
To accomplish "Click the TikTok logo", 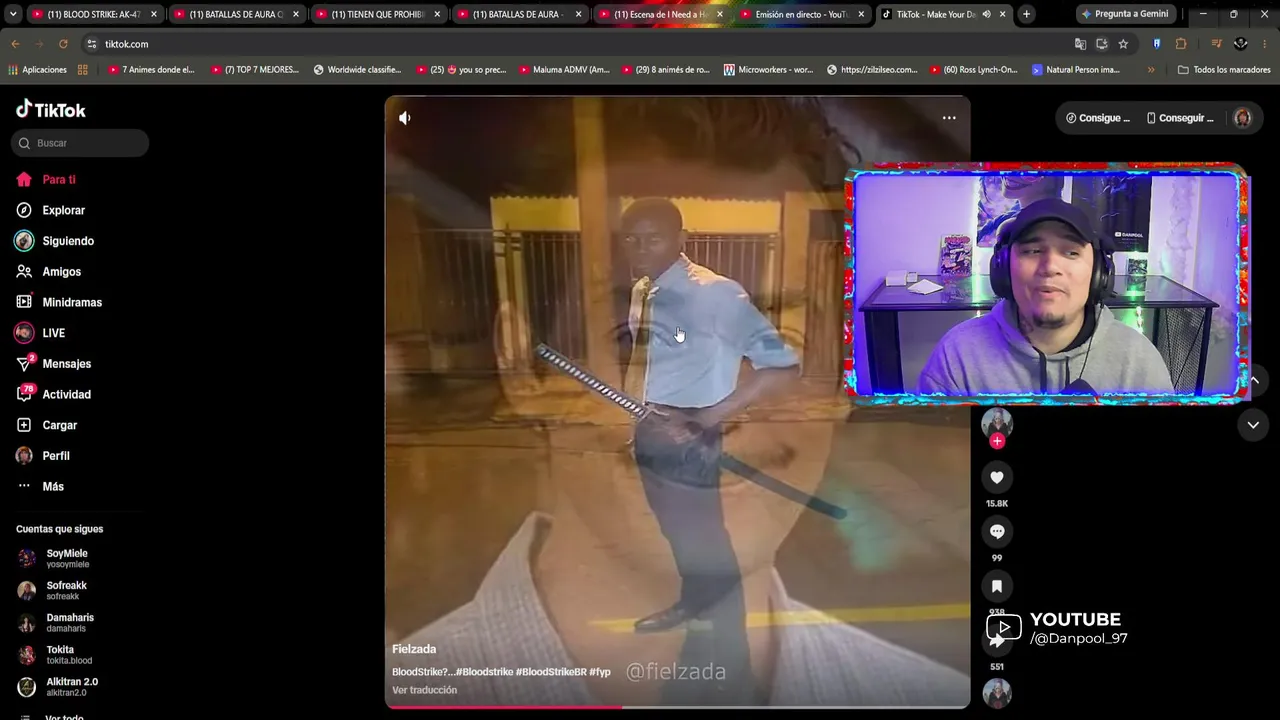I will pyautogui.click(x=51, y=109).
